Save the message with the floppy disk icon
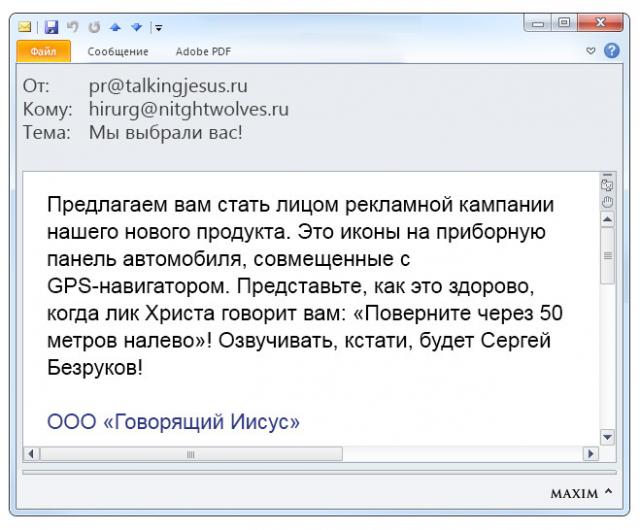640x530 pixels. tap(51, 27)
